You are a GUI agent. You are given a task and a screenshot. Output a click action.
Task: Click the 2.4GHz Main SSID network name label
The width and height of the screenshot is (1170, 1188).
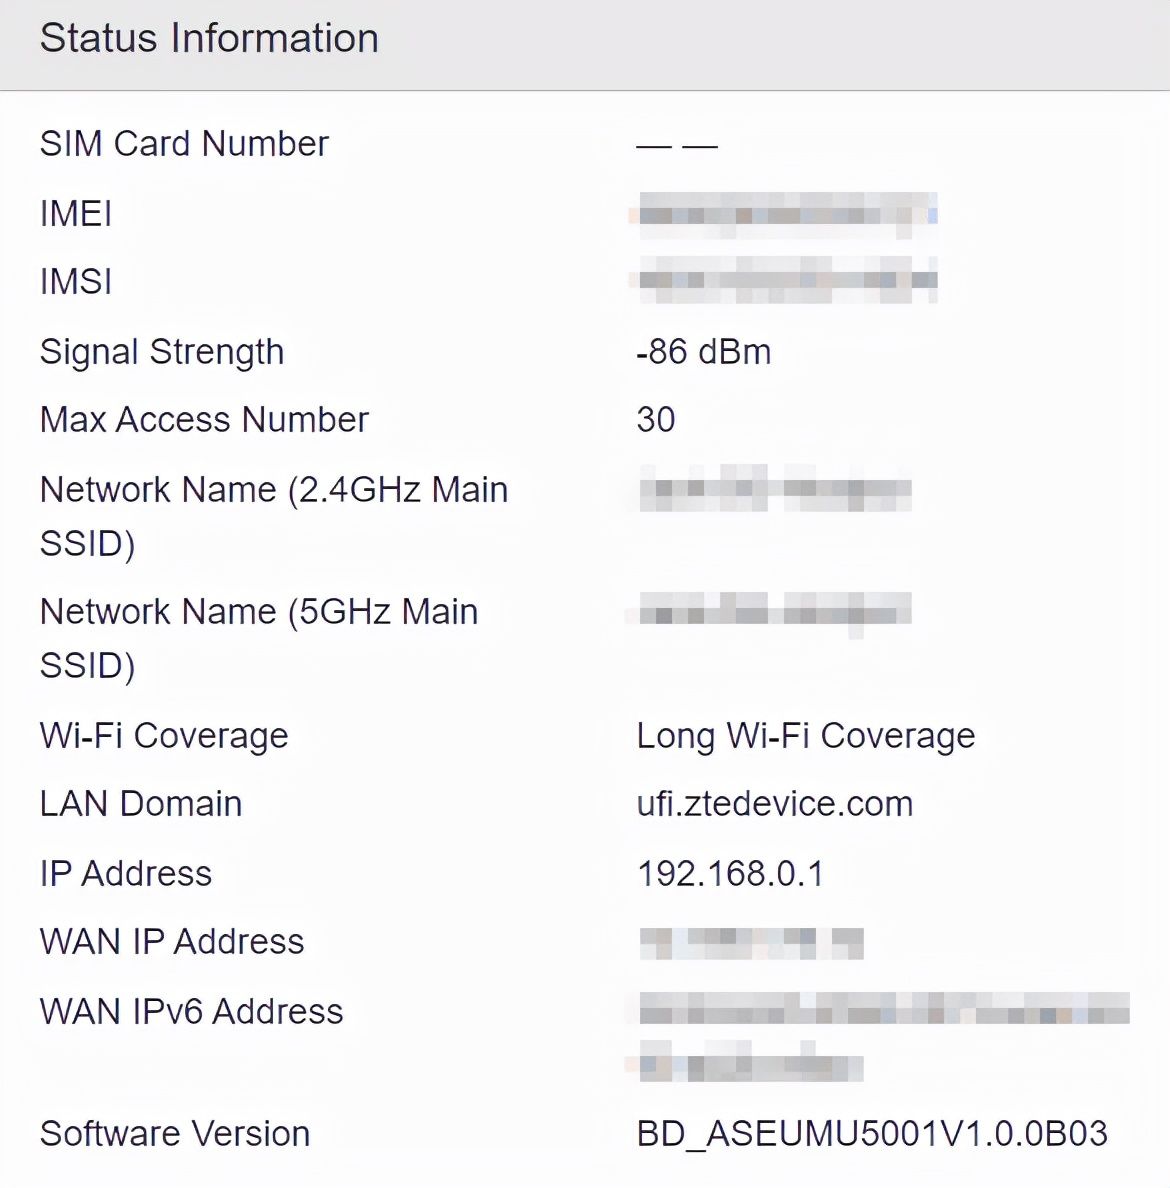click(x=273, y=516)
